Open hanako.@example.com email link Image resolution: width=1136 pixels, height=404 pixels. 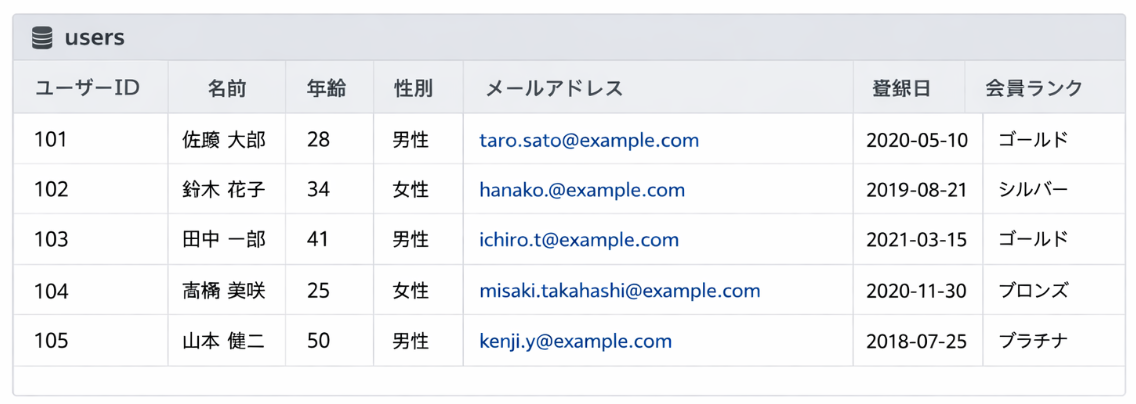[x=582, y=190]
